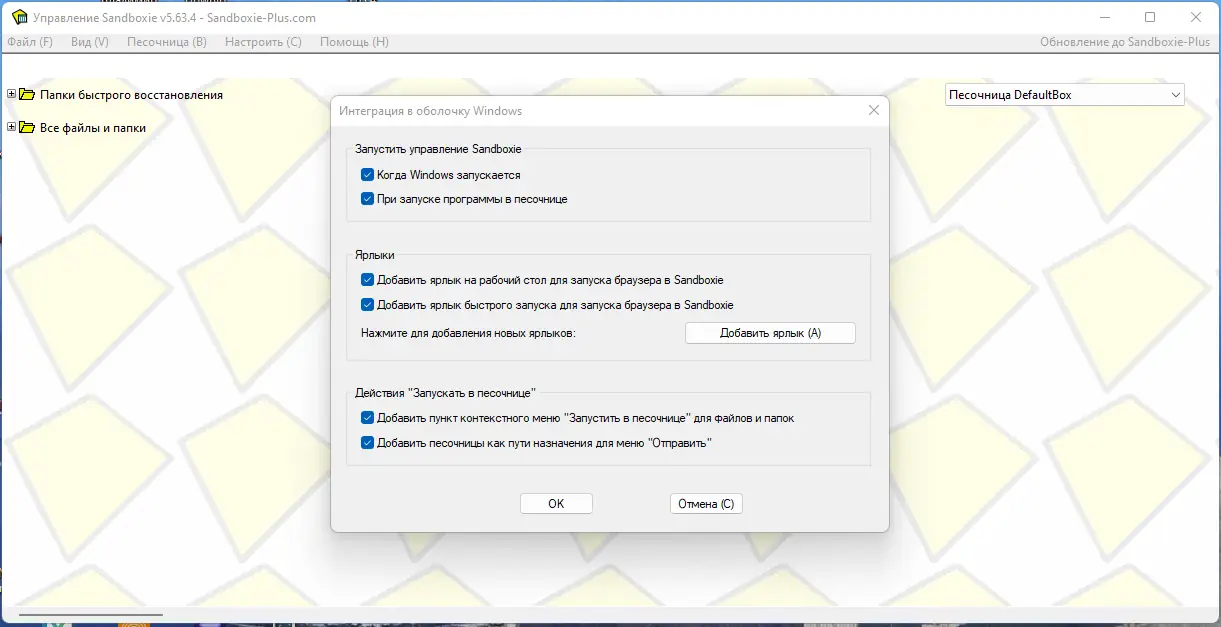This screenshot has height=627, width=1221.
Task: Click the horizontal scrollbar at bottom
Action: [90, 615]
